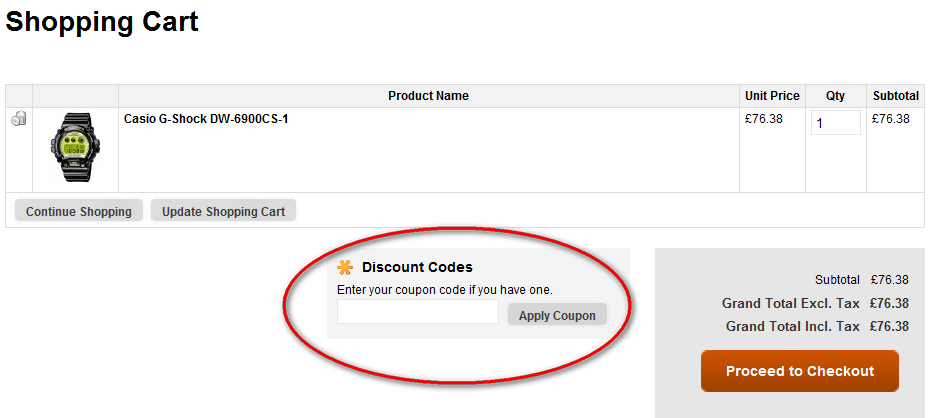Screen dimensions: 940x418
Task: Open the Casio G-Shock watch thumbnail
Action: pos(76,148)
